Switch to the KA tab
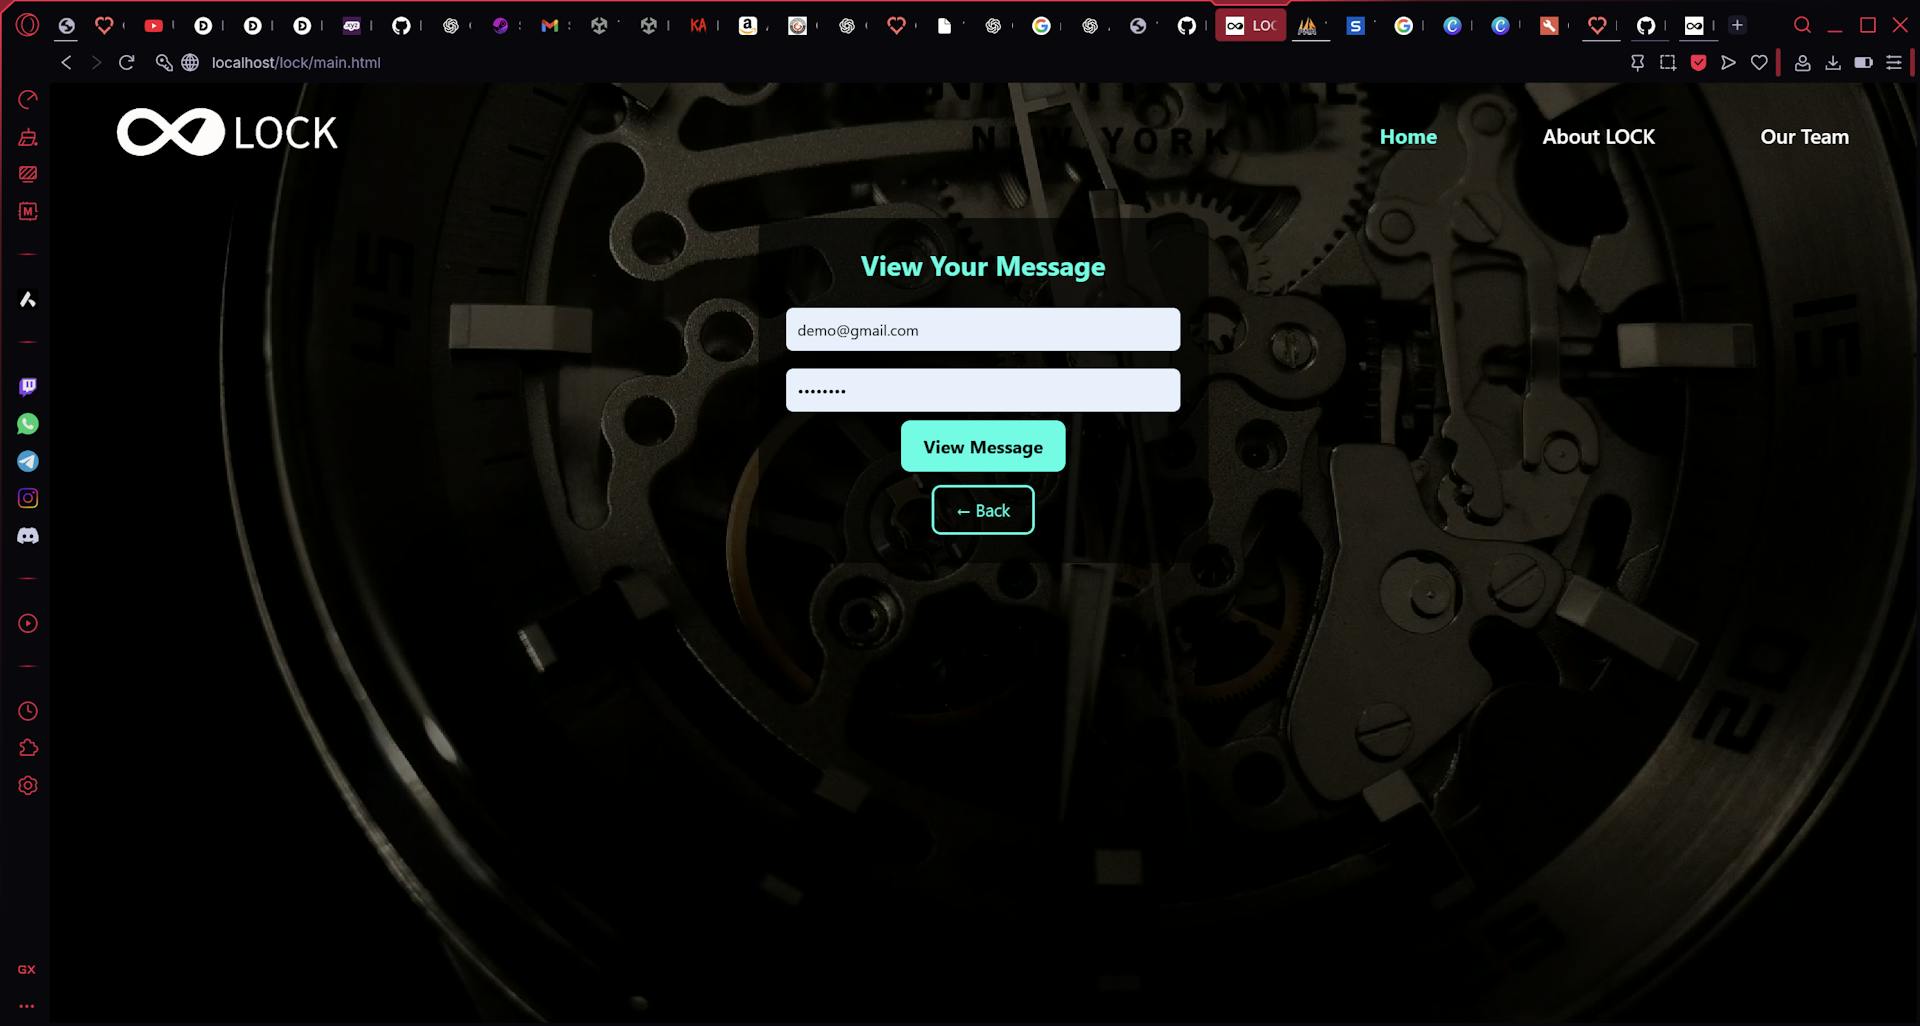Viewport: 1920px width, 1026px height. click(x=698, y=26)
